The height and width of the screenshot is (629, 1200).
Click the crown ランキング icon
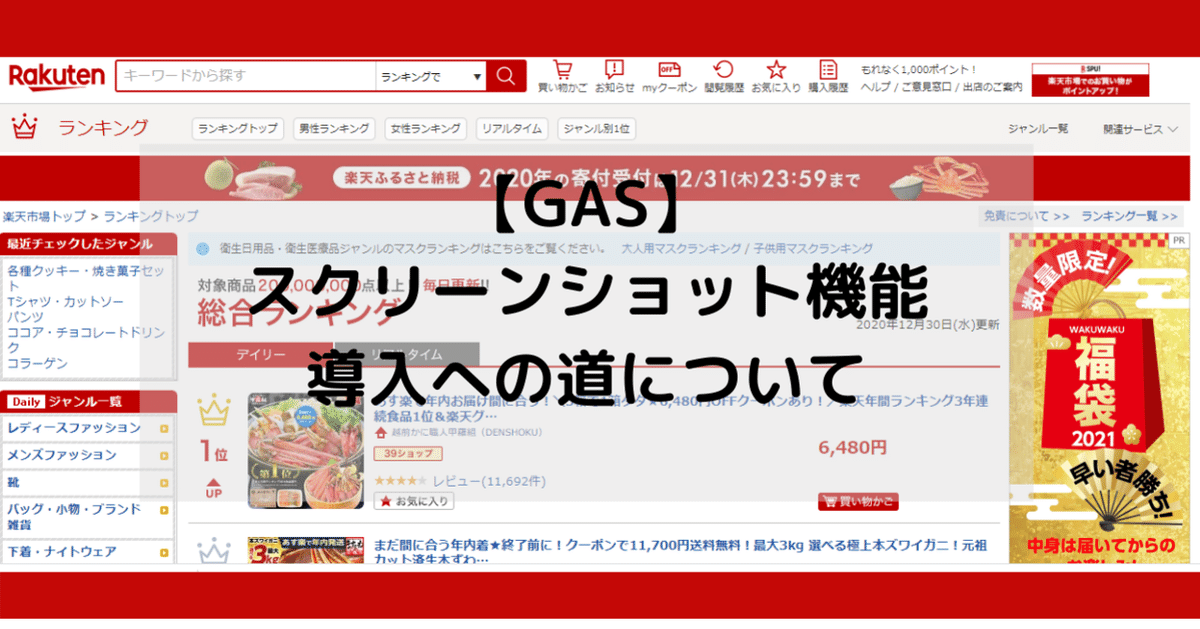click(24, 127)
